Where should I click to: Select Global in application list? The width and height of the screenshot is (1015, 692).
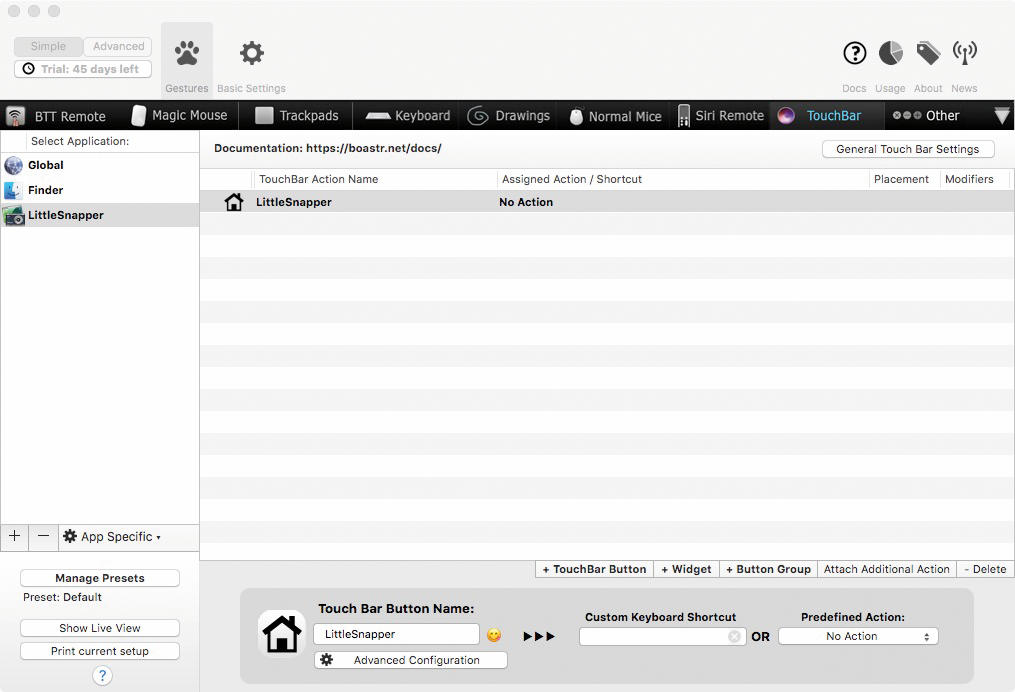[100, 166]
